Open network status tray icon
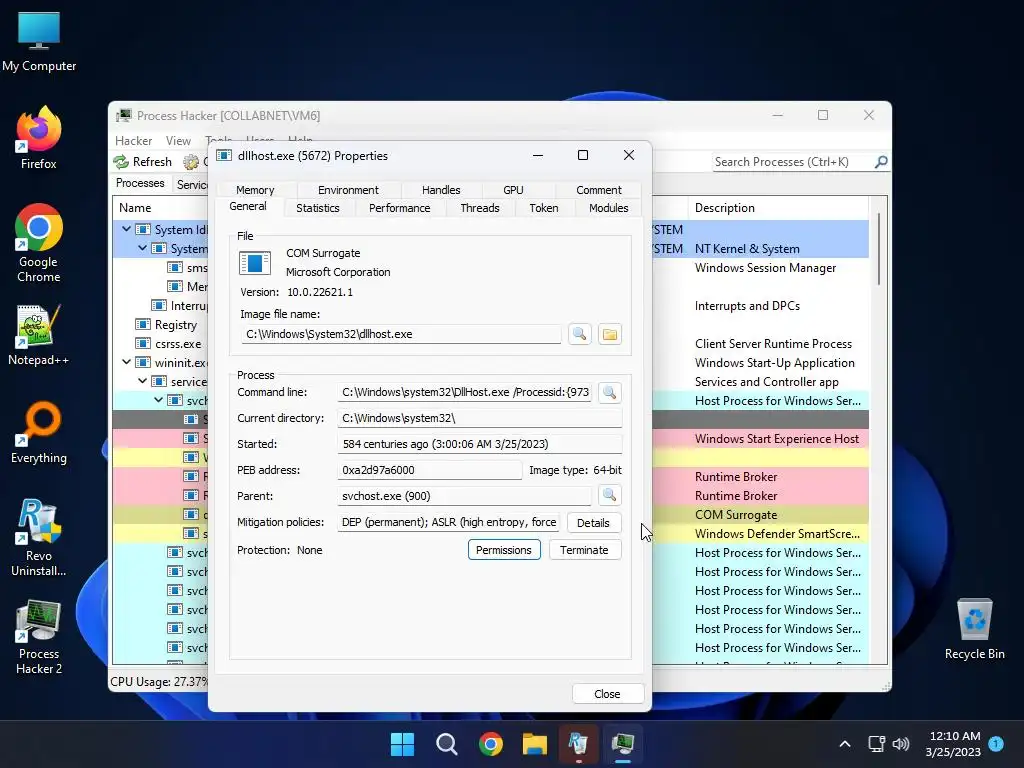Viewport: 1024px width, 768px height. pos(876,744)
